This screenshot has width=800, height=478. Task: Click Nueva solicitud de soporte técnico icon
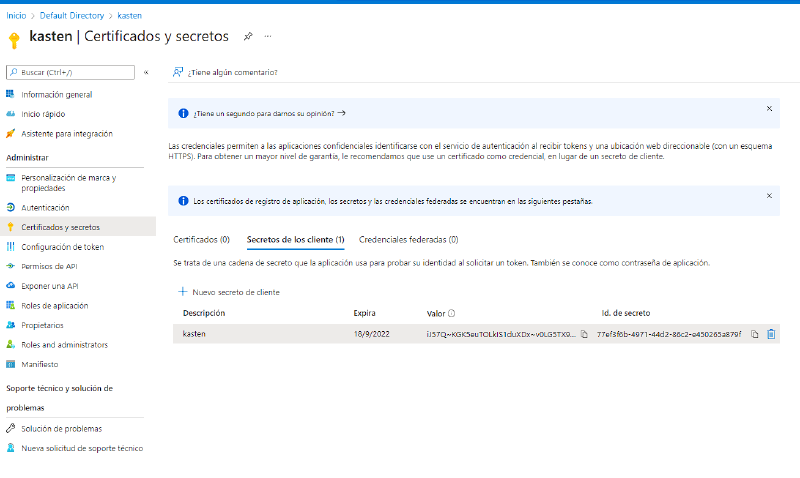pos(10,448)
